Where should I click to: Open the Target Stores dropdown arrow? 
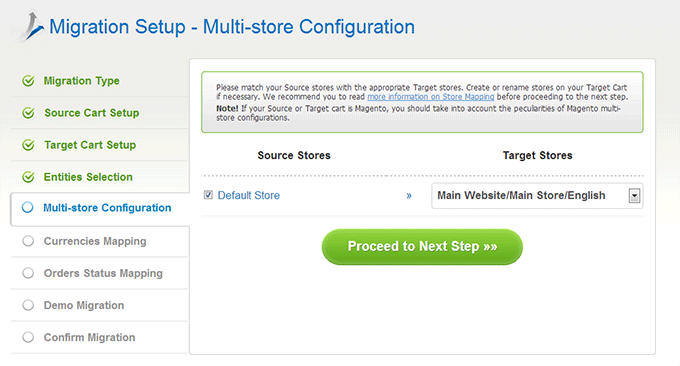634,196
